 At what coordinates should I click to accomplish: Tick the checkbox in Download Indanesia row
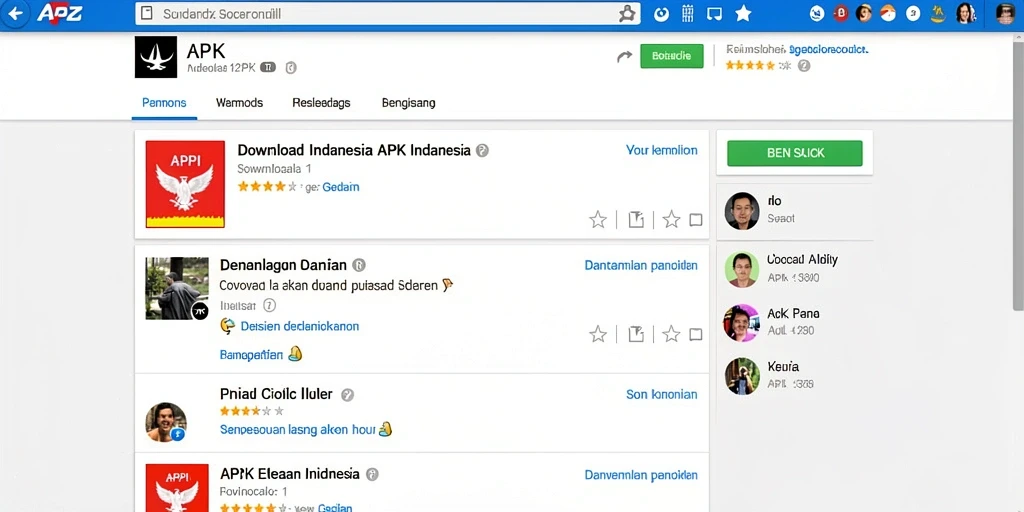(696, 220)
